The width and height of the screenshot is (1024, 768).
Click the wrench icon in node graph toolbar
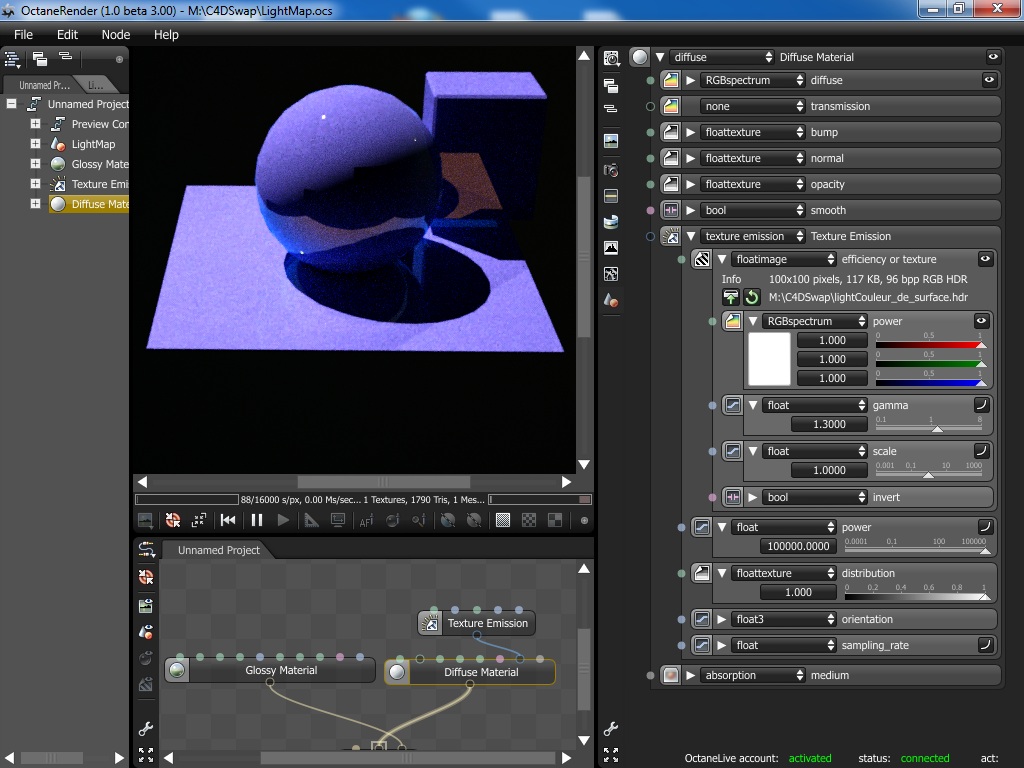[x=146, y=729]
